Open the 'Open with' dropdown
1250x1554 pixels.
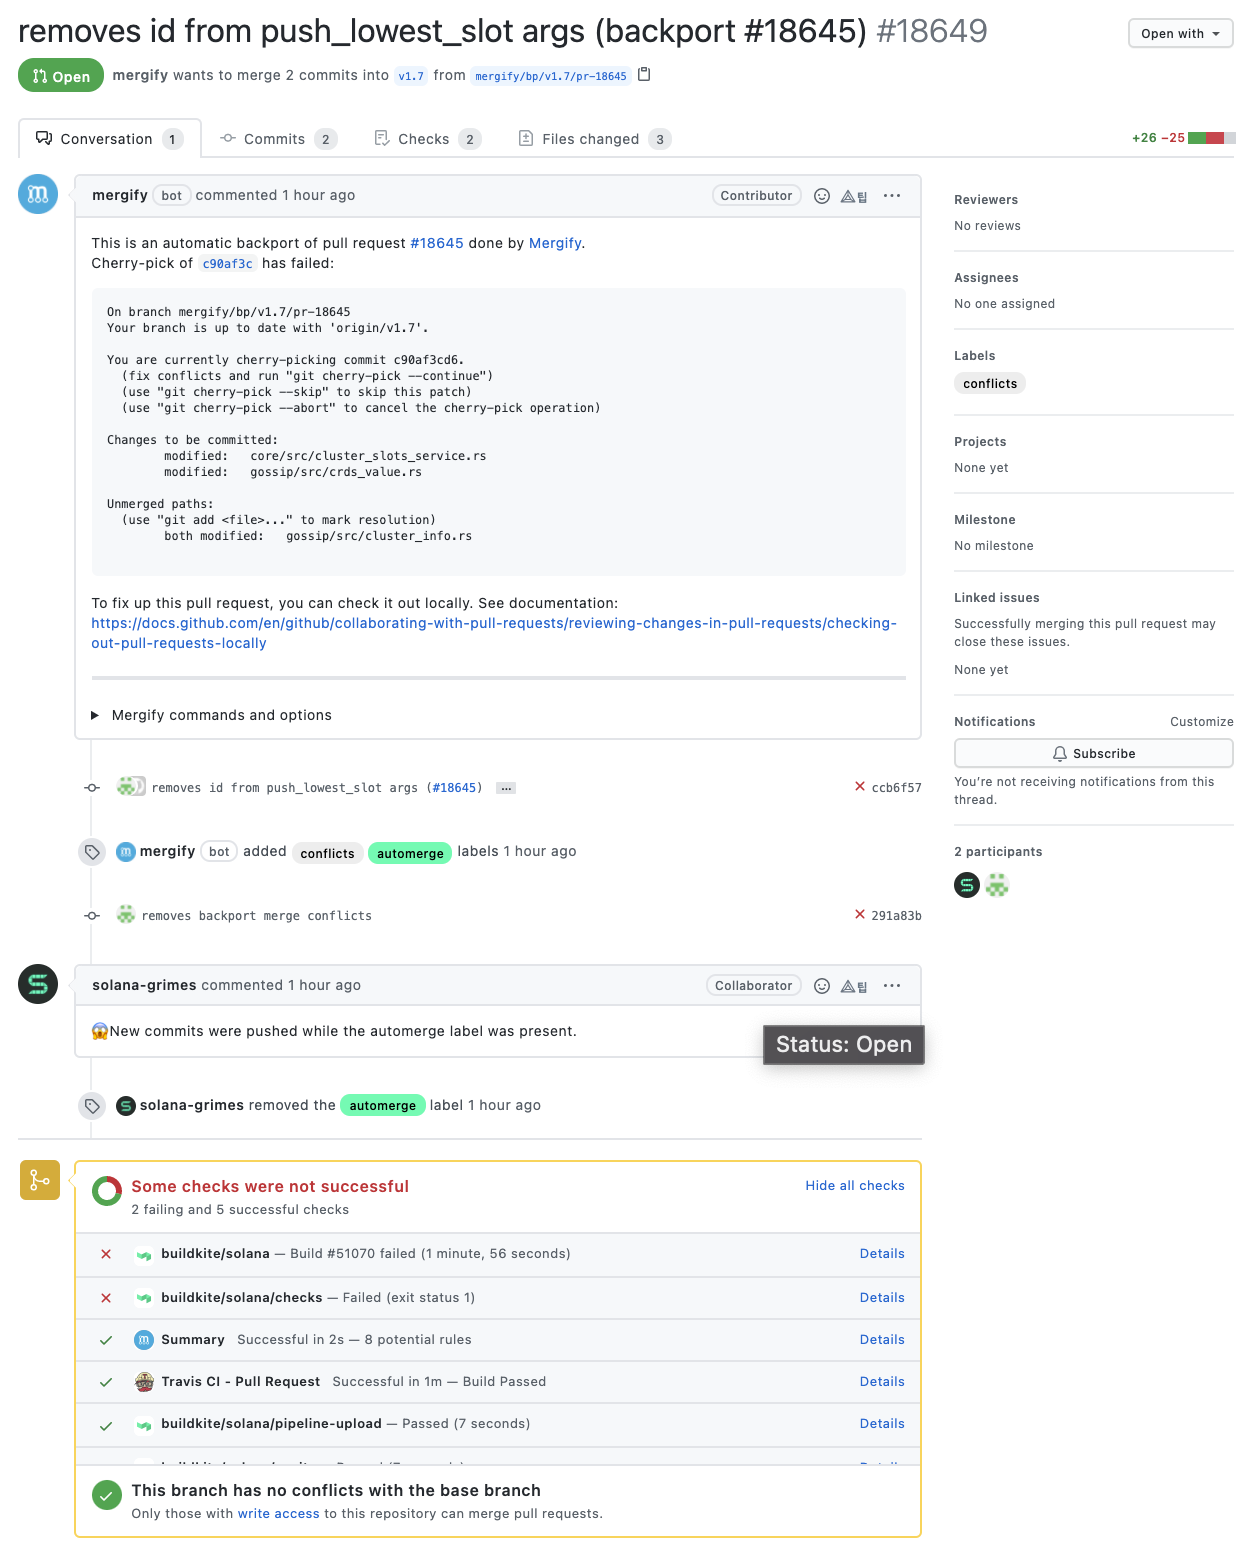[x=1180, y=33]
